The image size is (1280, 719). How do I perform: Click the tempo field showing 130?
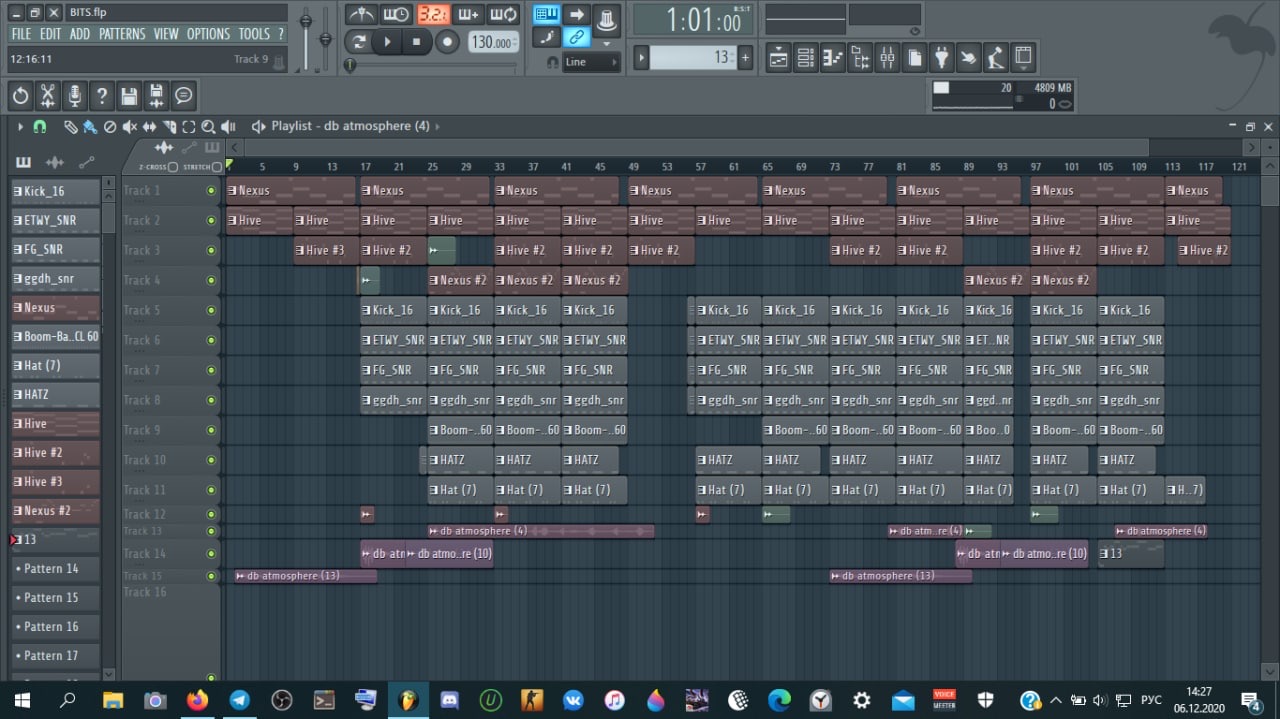coord(494,42)
